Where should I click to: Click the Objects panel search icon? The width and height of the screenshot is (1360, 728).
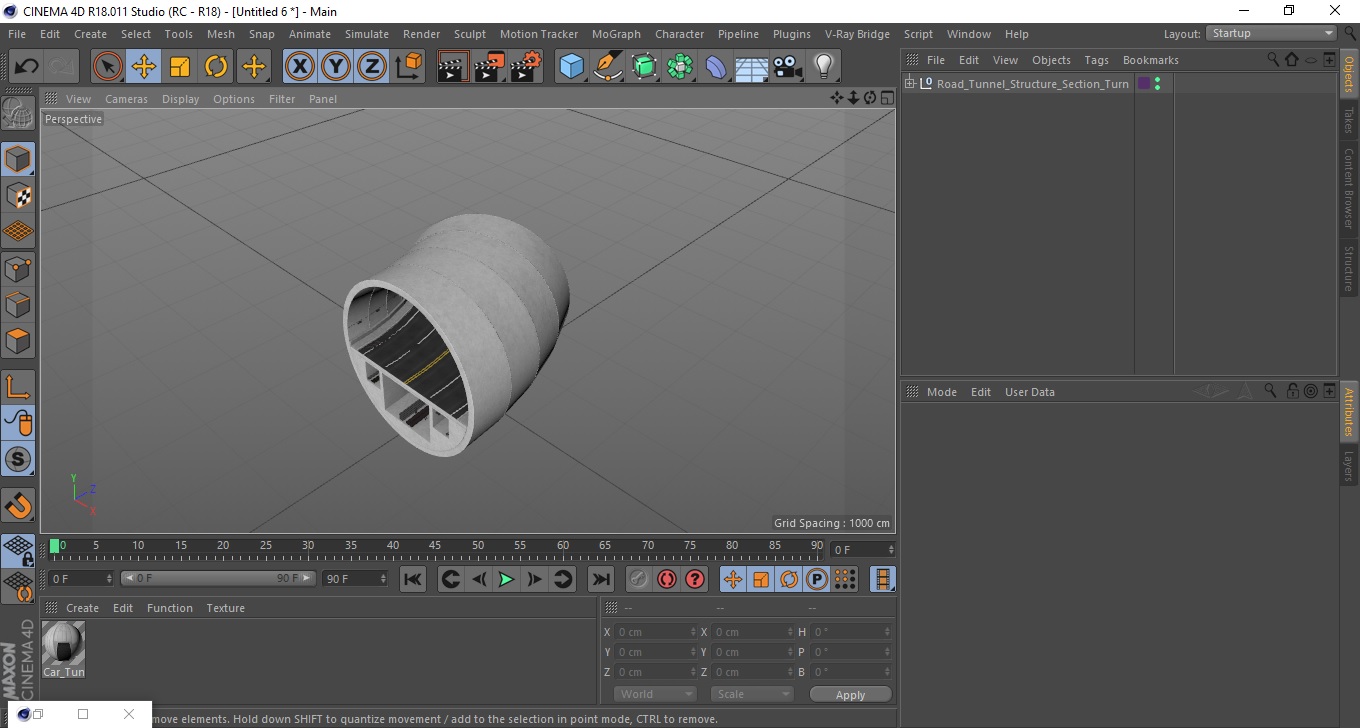pos(1272,59)
